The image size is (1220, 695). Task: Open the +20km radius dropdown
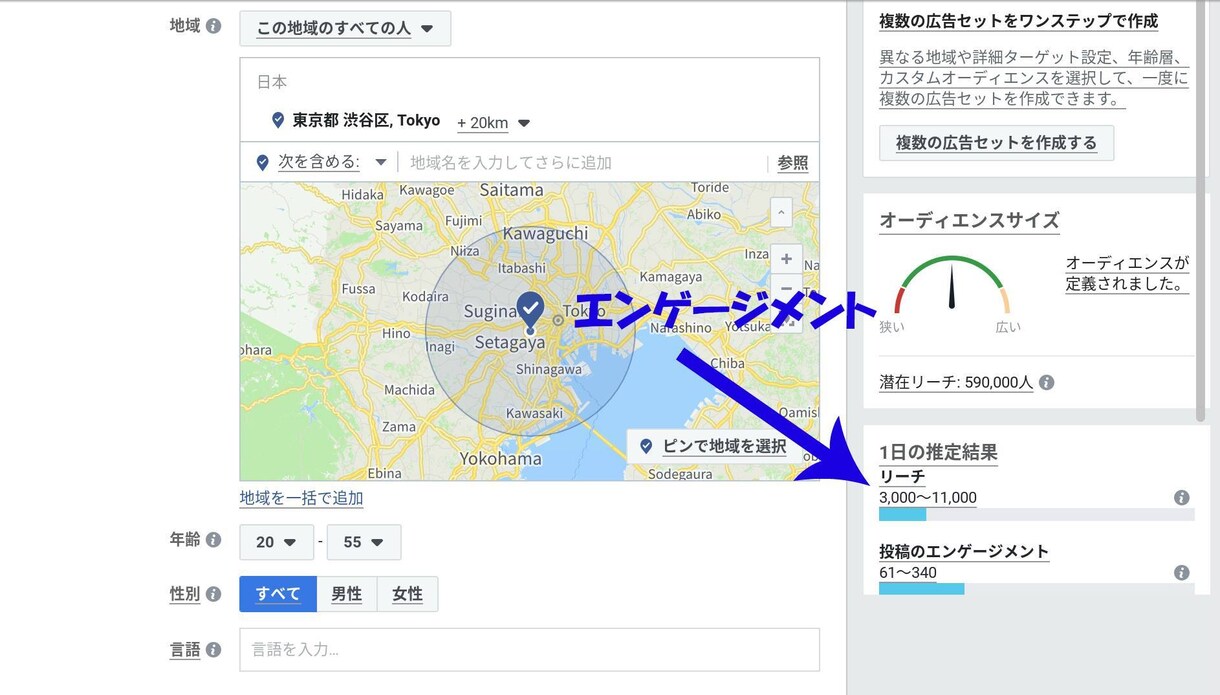pos(493,122)
